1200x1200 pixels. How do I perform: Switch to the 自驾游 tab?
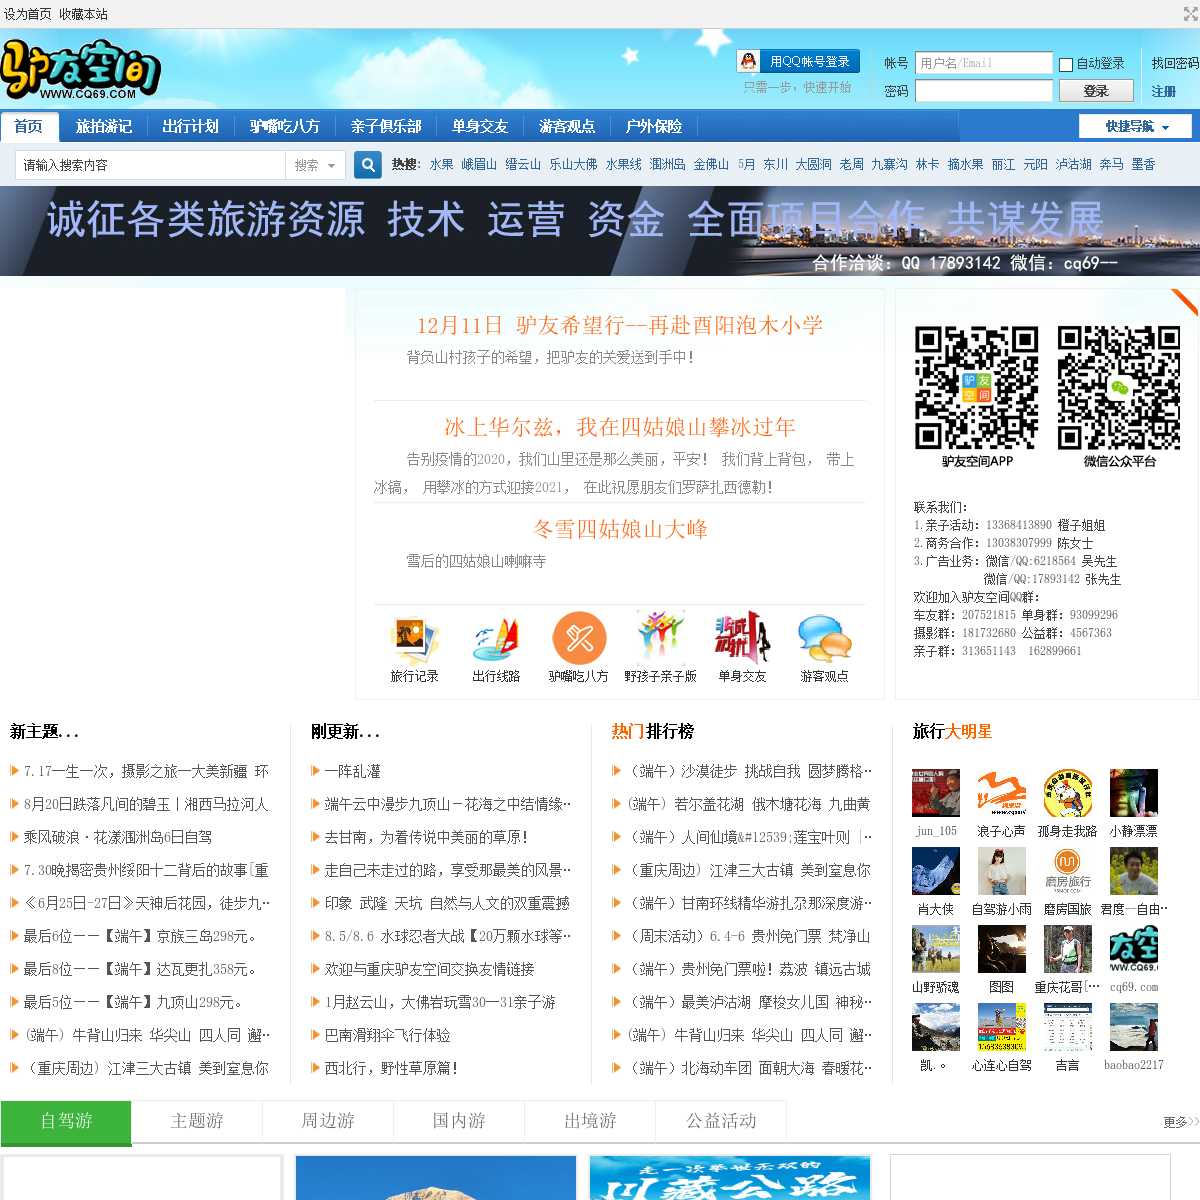pyautogui.click(x=66, y=1122)
